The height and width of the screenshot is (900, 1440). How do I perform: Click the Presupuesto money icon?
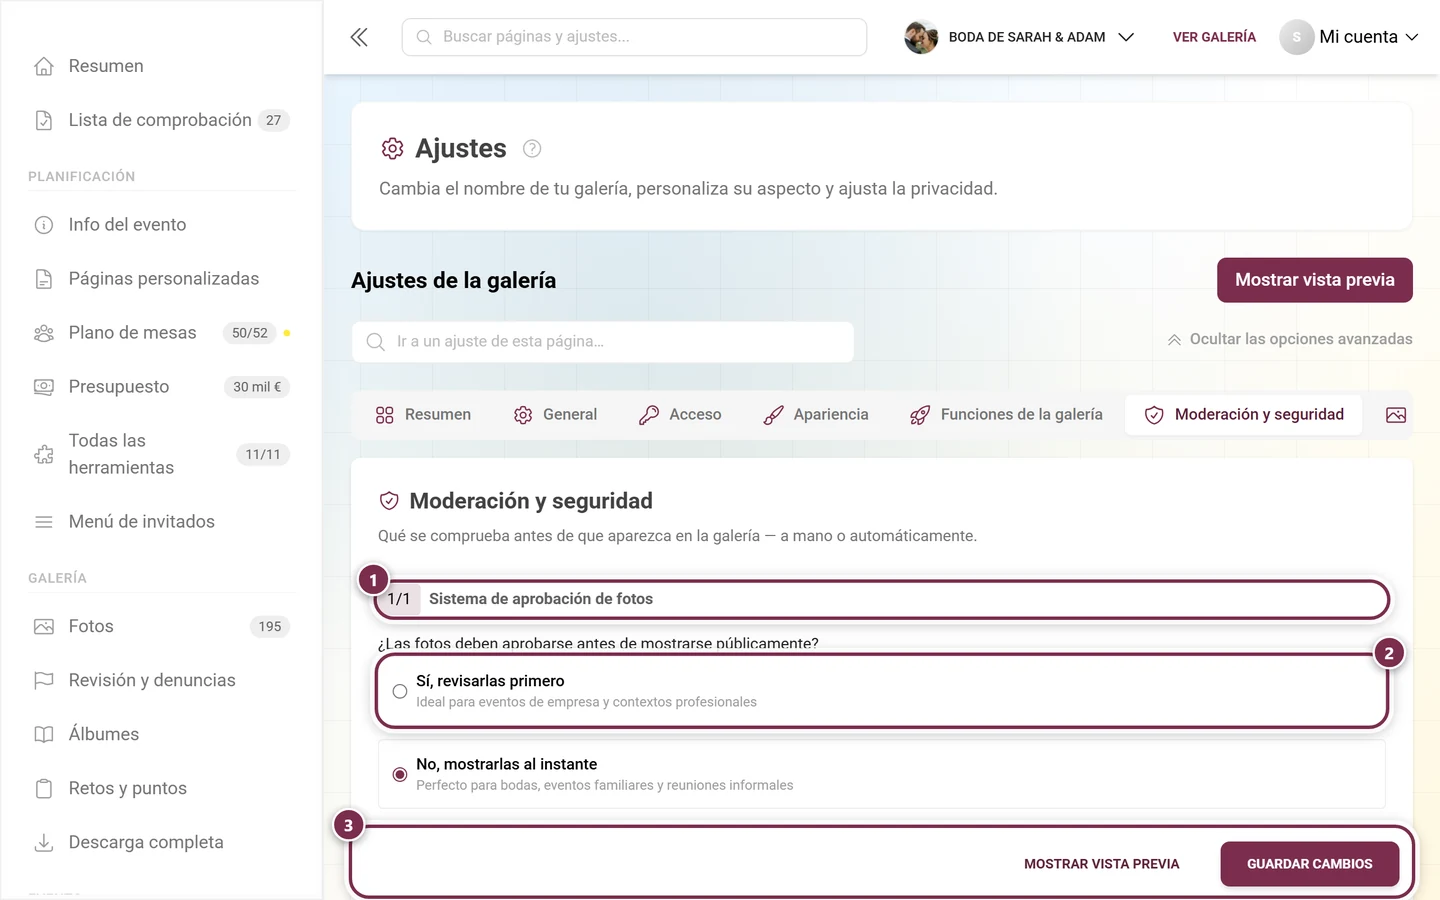tap(44, 387)
